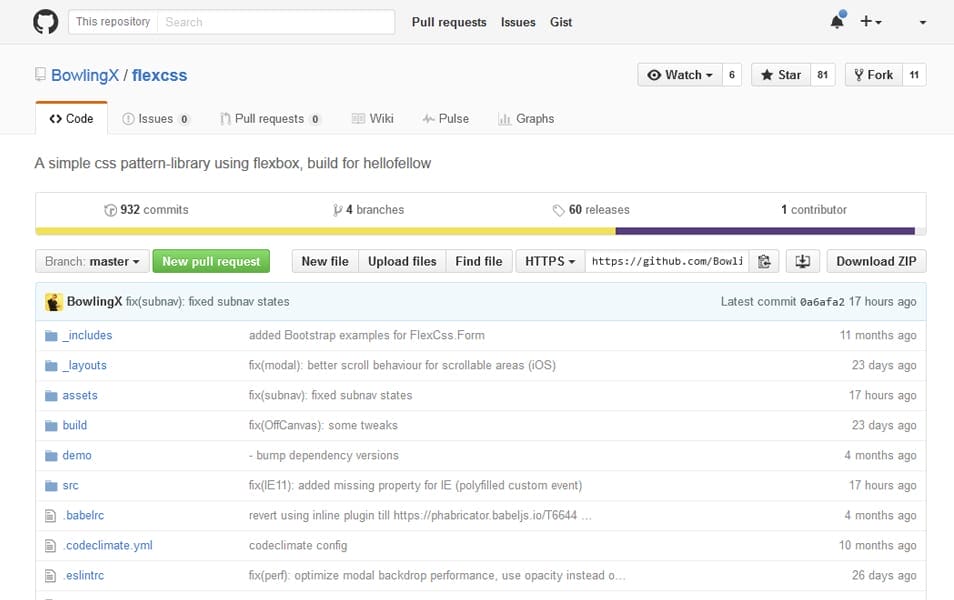Open the _layouts folder name link
Viewport: 954px width, 600px height.
pos(85,365)
